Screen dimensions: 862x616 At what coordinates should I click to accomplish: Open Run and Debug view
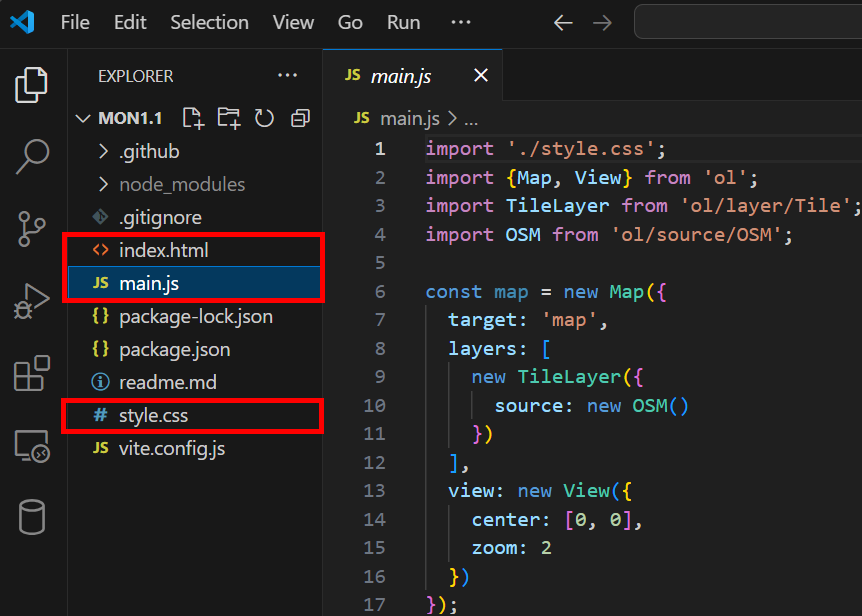tap(31, 301)
